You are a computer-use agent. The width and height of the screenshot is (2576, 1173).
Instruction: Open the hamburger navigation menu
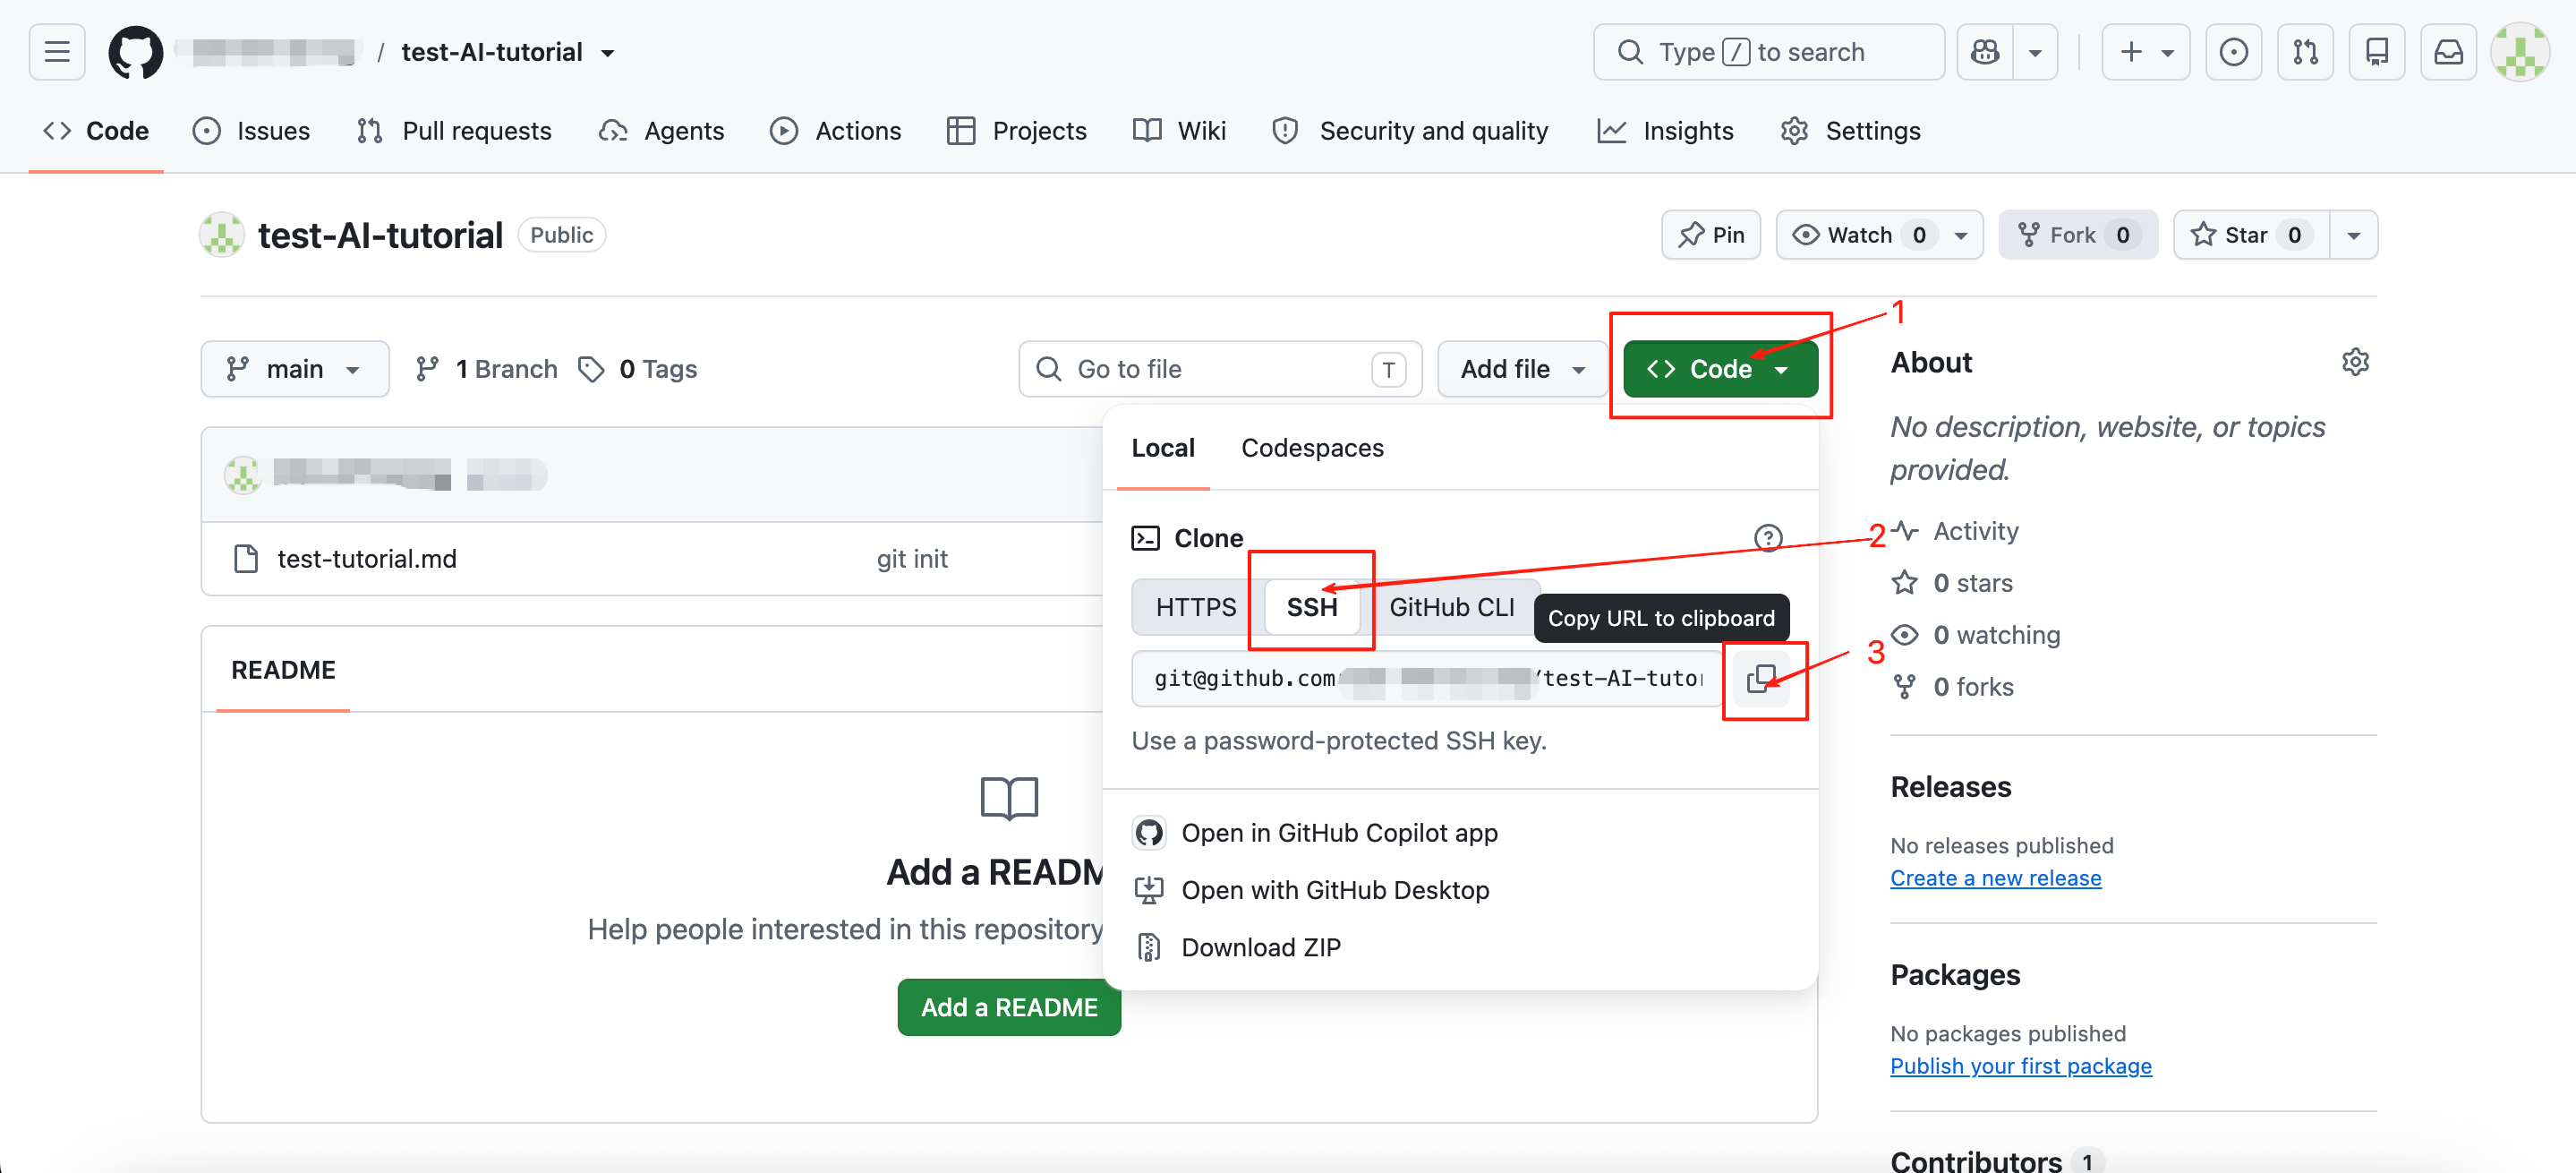57,52
